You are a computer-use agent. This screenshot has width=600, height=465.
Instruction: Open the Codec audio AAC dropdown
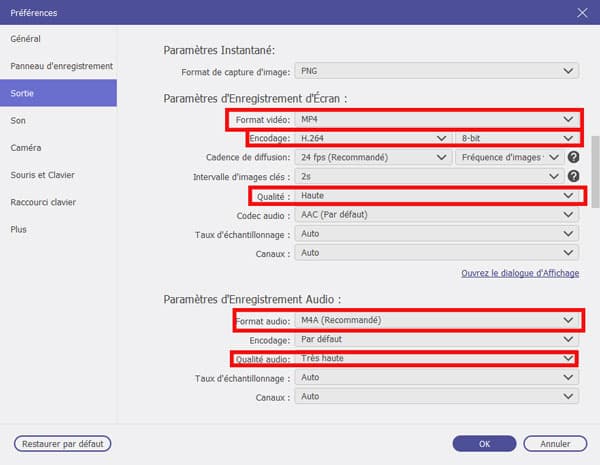(x=437, y=215)
